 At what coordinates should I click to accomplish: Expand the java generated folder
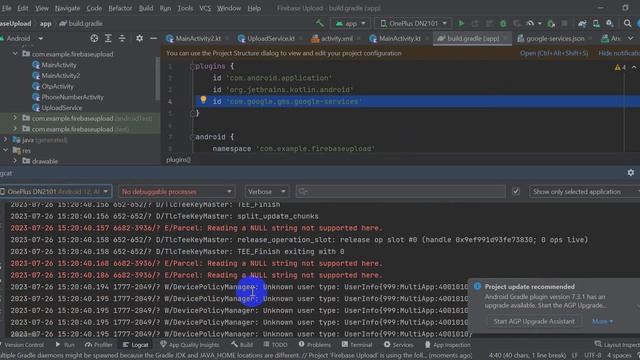tap(5, 140)
